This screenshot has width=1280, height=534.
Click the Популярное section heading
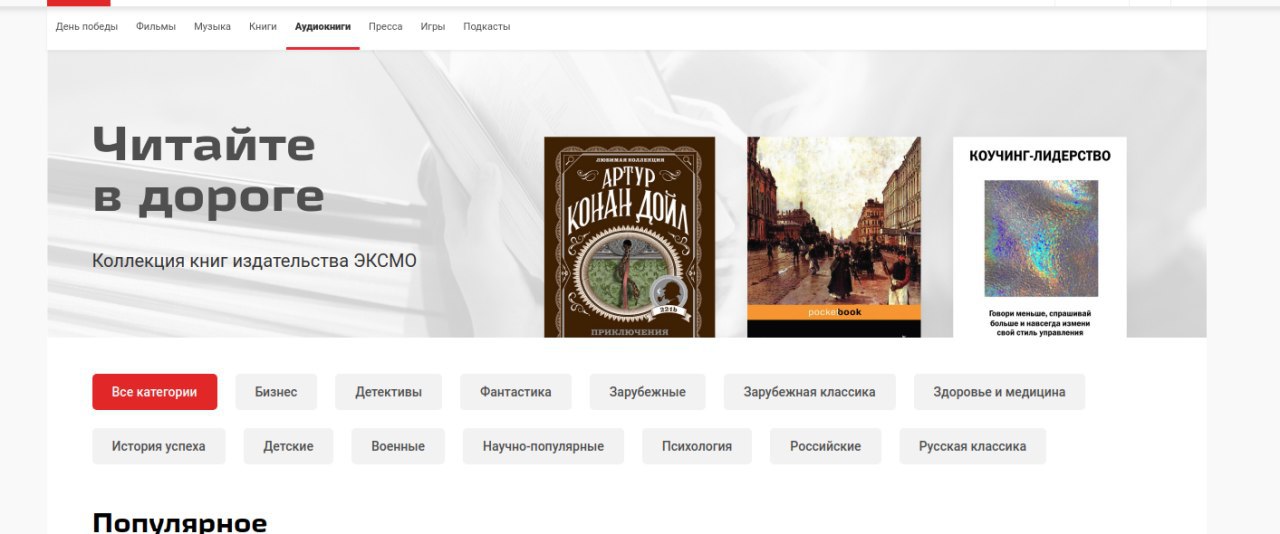tap(180, 522)
